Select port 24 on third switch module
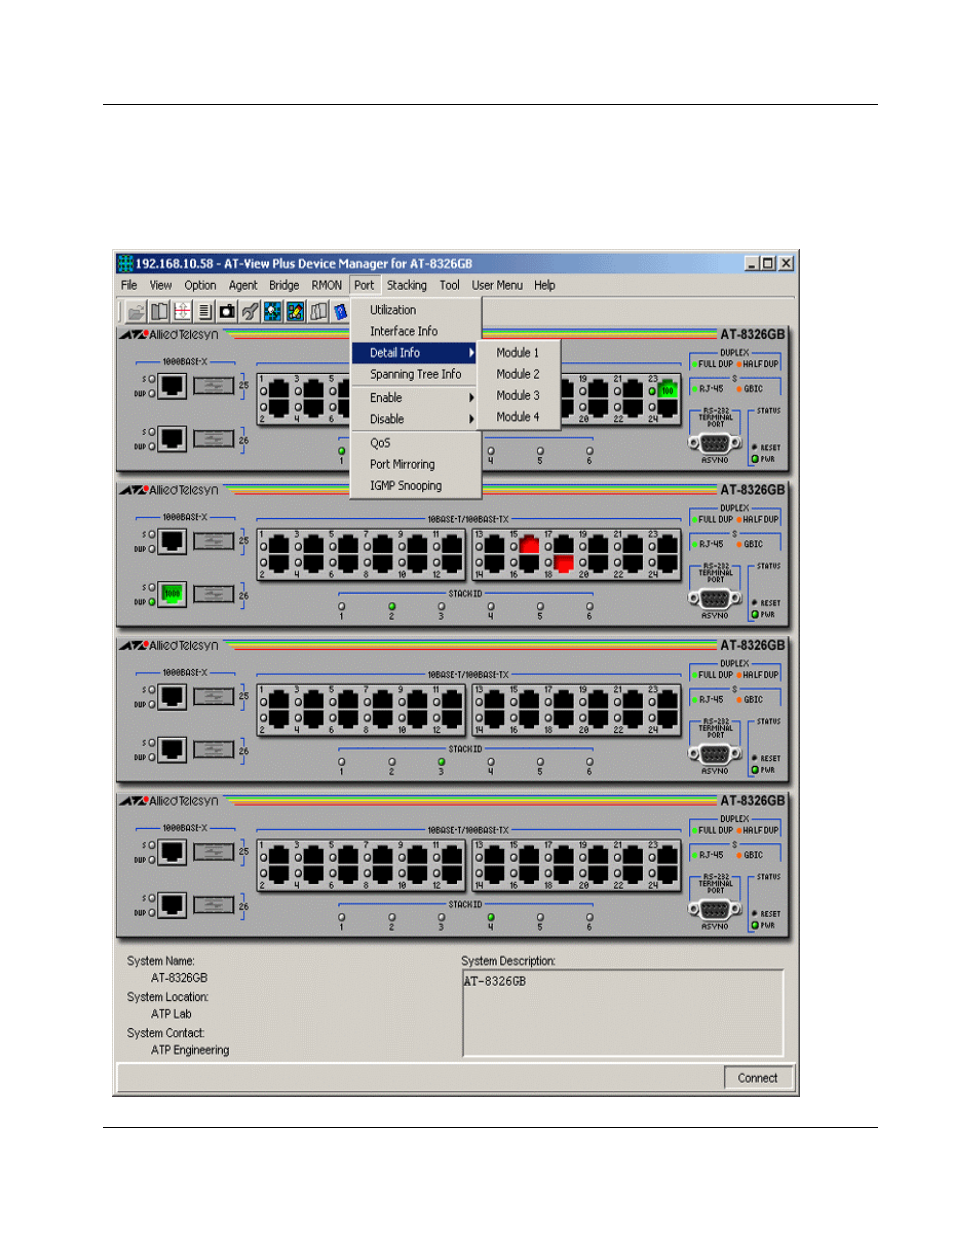This screenshot has width=954, height=1235. (x=668, y=719)
